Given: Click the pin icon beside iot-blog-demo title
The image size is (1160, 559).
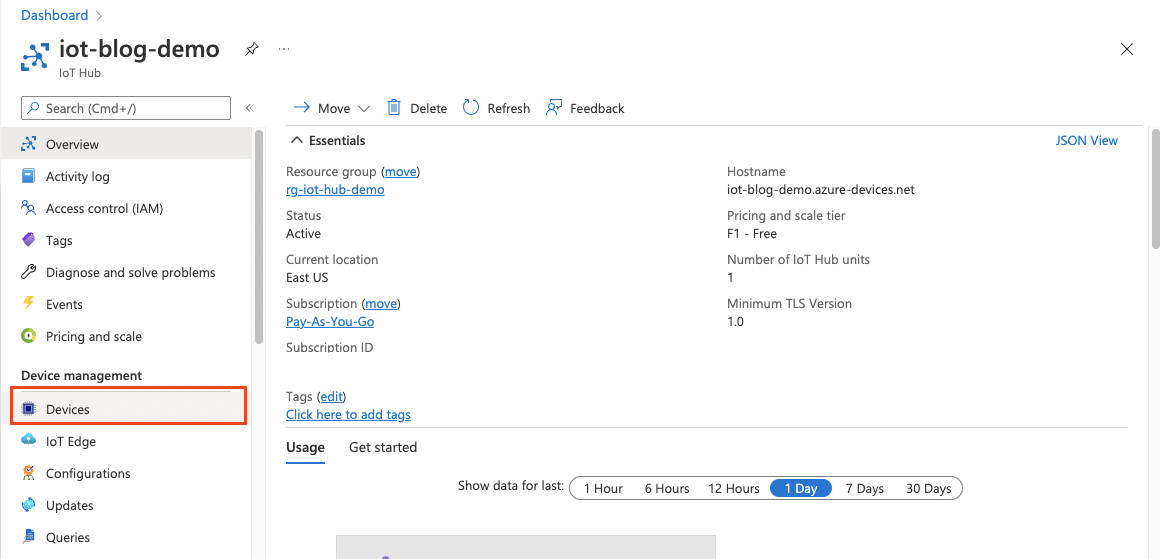Looking at the screenshot, I should pos(252,49).
